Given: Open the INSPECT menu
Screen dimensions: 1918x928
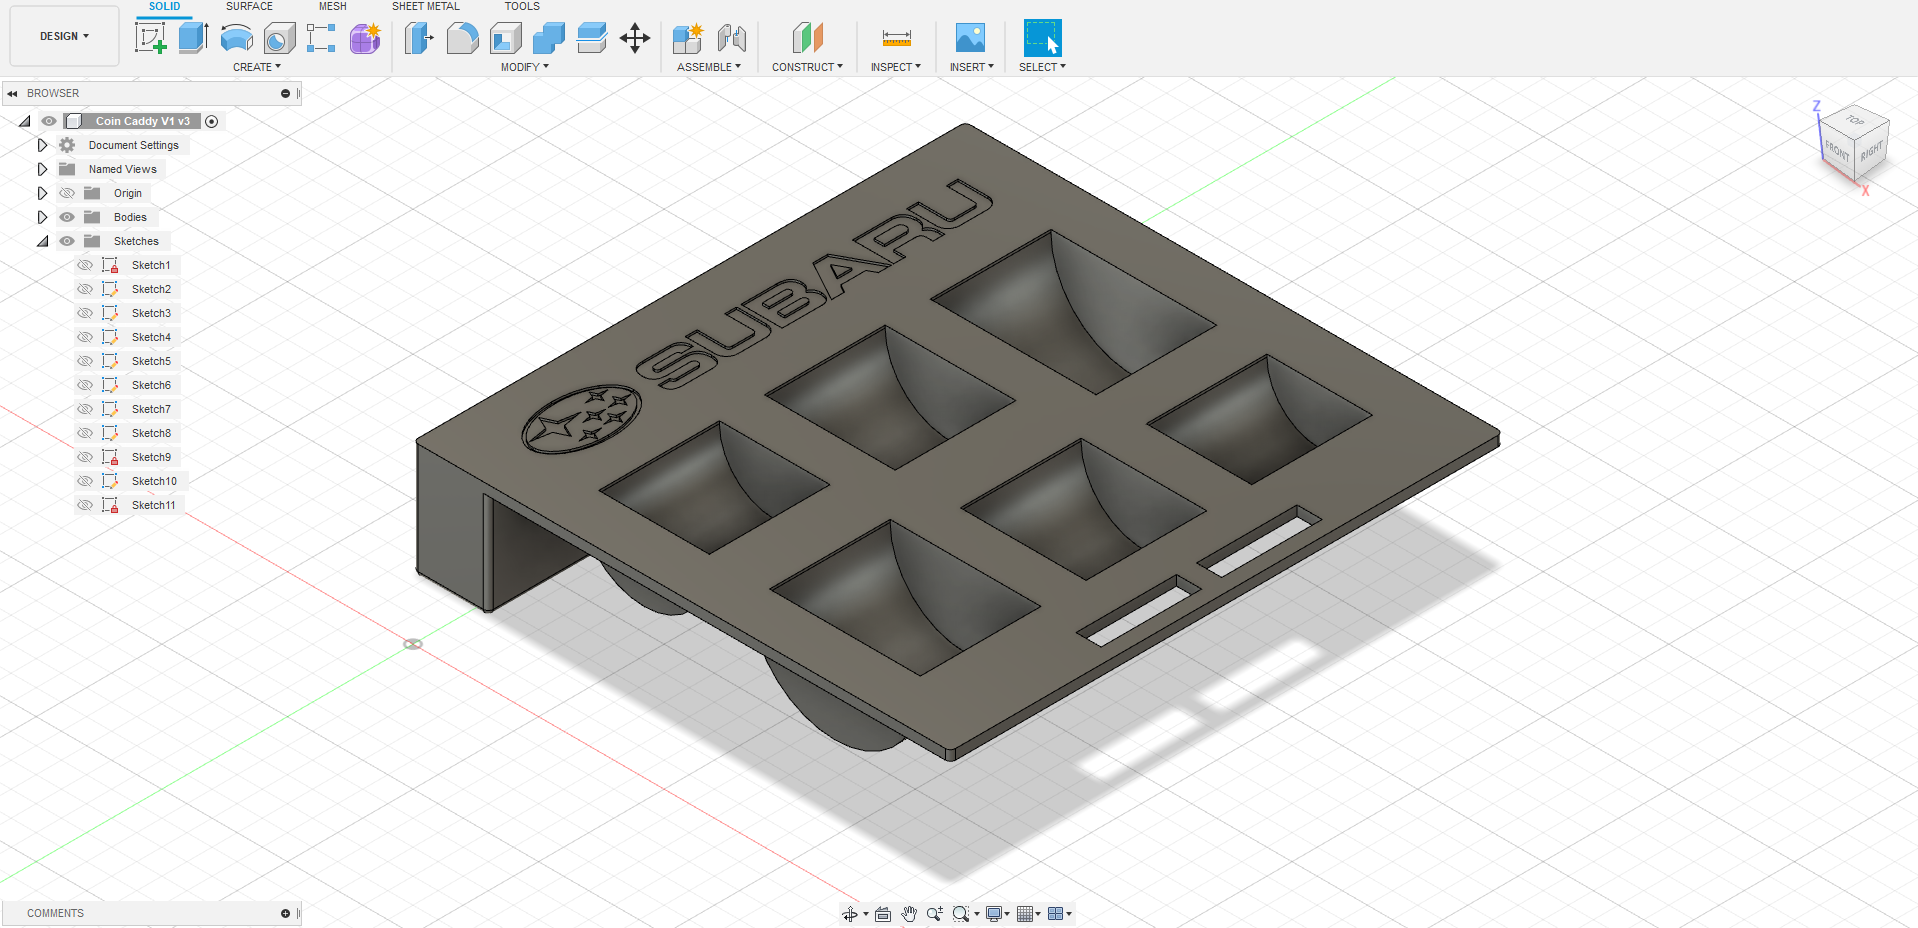Looking at the screenshot, I should point(896,67).
